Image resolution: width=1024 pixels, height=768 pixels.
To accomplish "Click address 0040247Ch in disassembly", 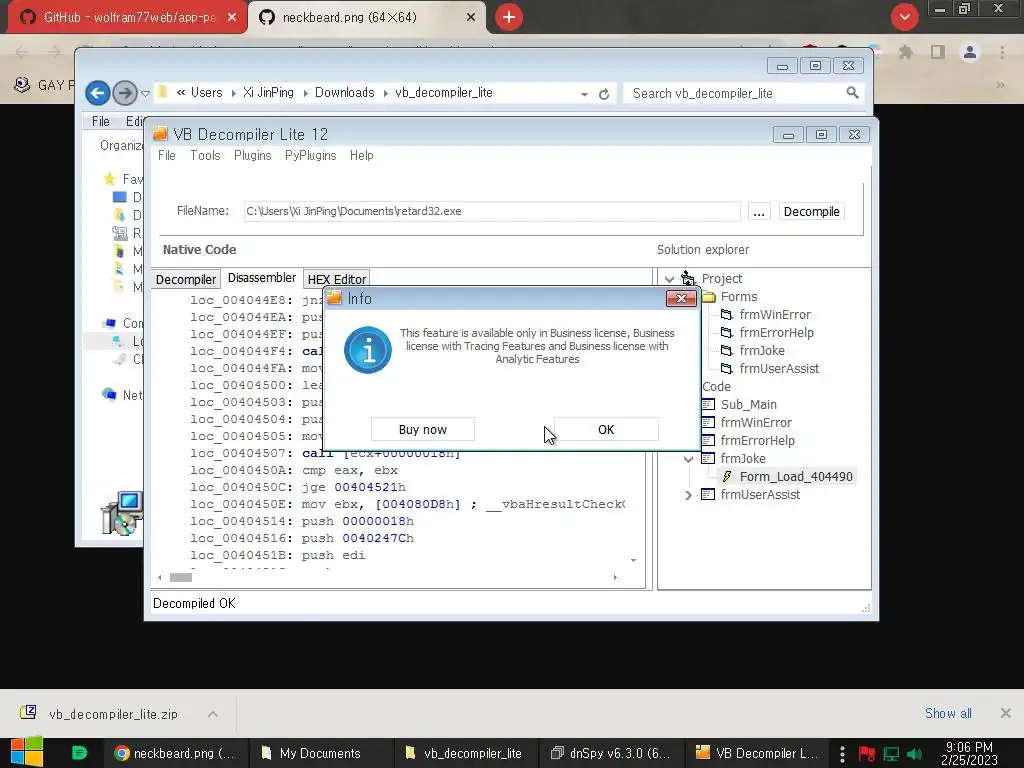I will click(x=377, y=538).
